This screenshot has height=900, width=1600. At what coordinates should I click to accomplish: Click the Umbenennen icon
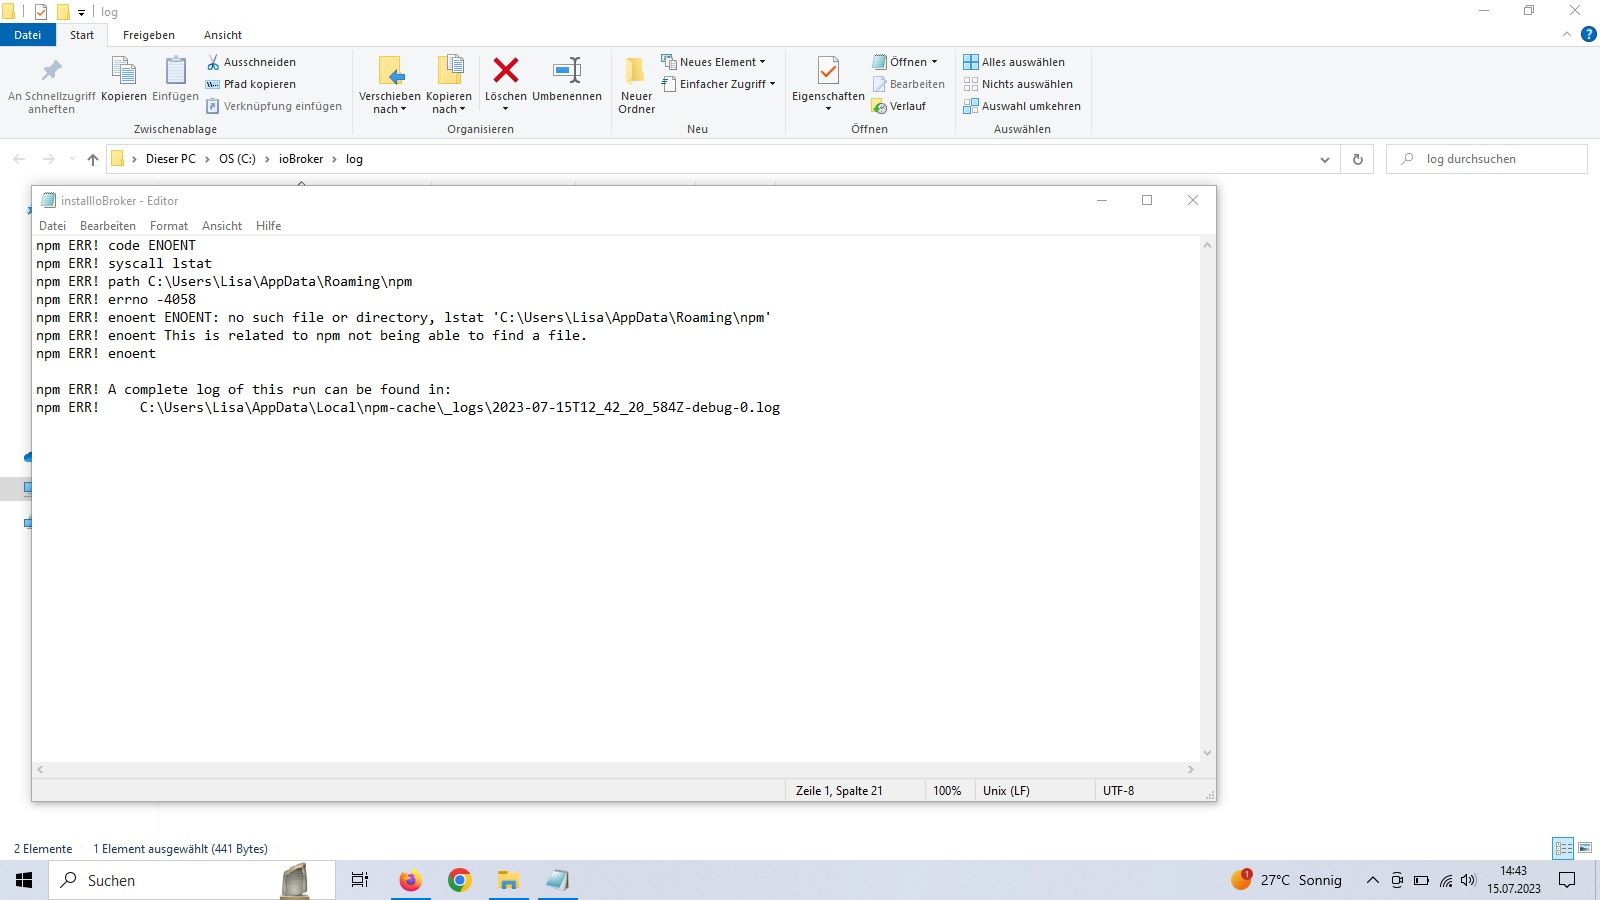click(x=567, y=70)
